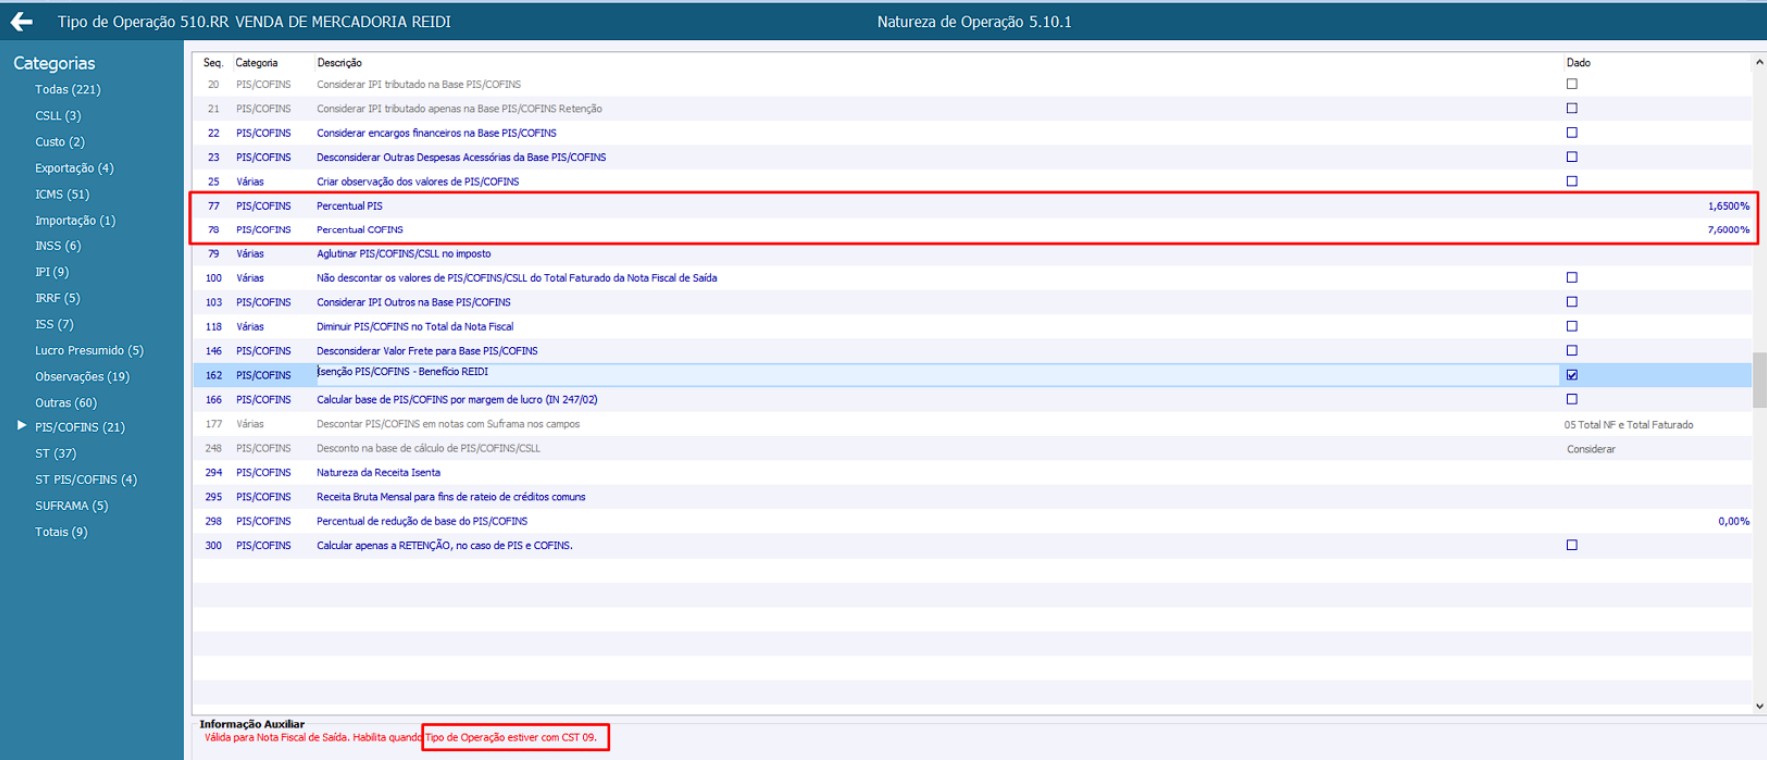Choose the Importação (1) category
1767x760 pixels.
75,220
